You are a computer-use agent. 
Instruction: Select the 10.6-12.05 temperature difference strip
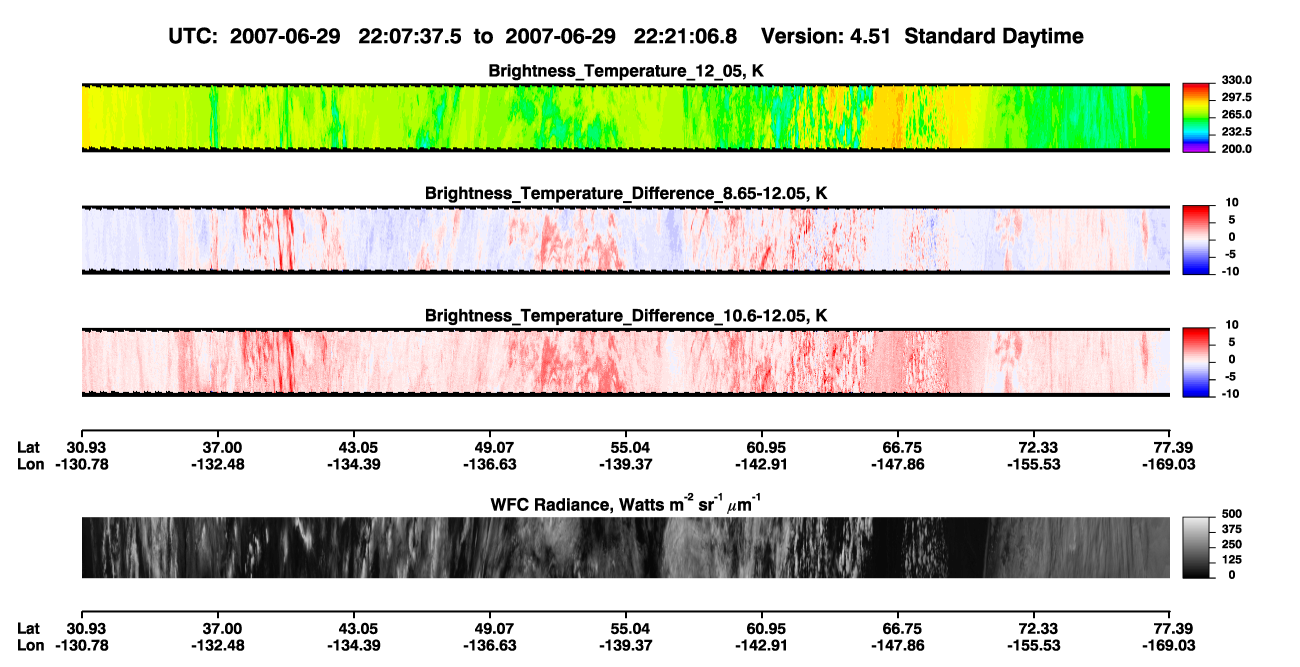coord(625,362)
